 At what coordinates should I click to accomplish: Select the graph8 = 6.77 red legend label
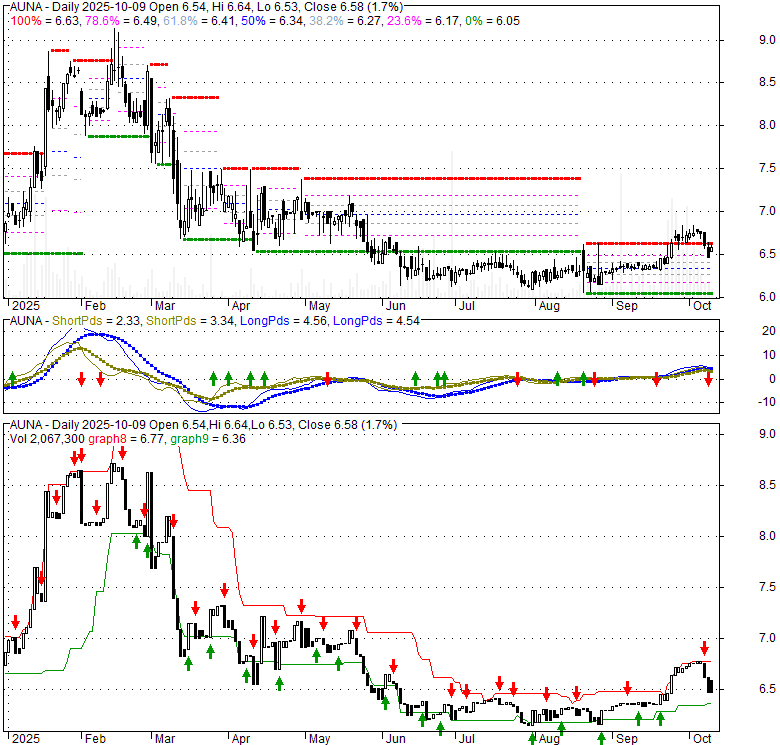pos(134,438)
